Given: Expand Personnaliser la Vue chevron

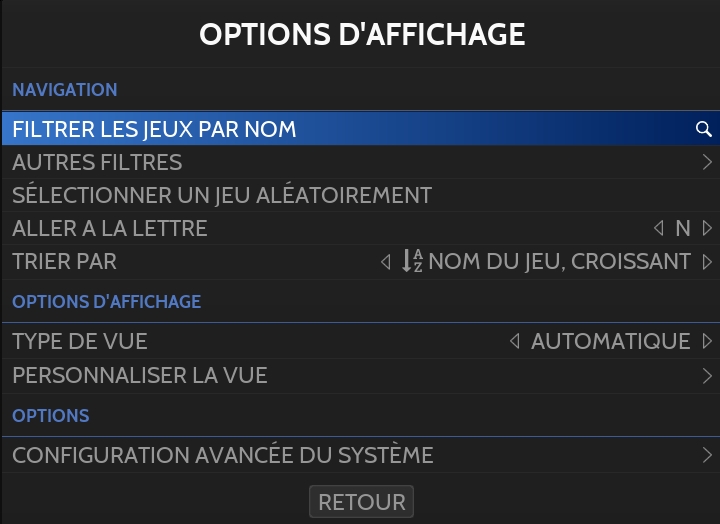Looking at the screenshot, I should point(707,376).
